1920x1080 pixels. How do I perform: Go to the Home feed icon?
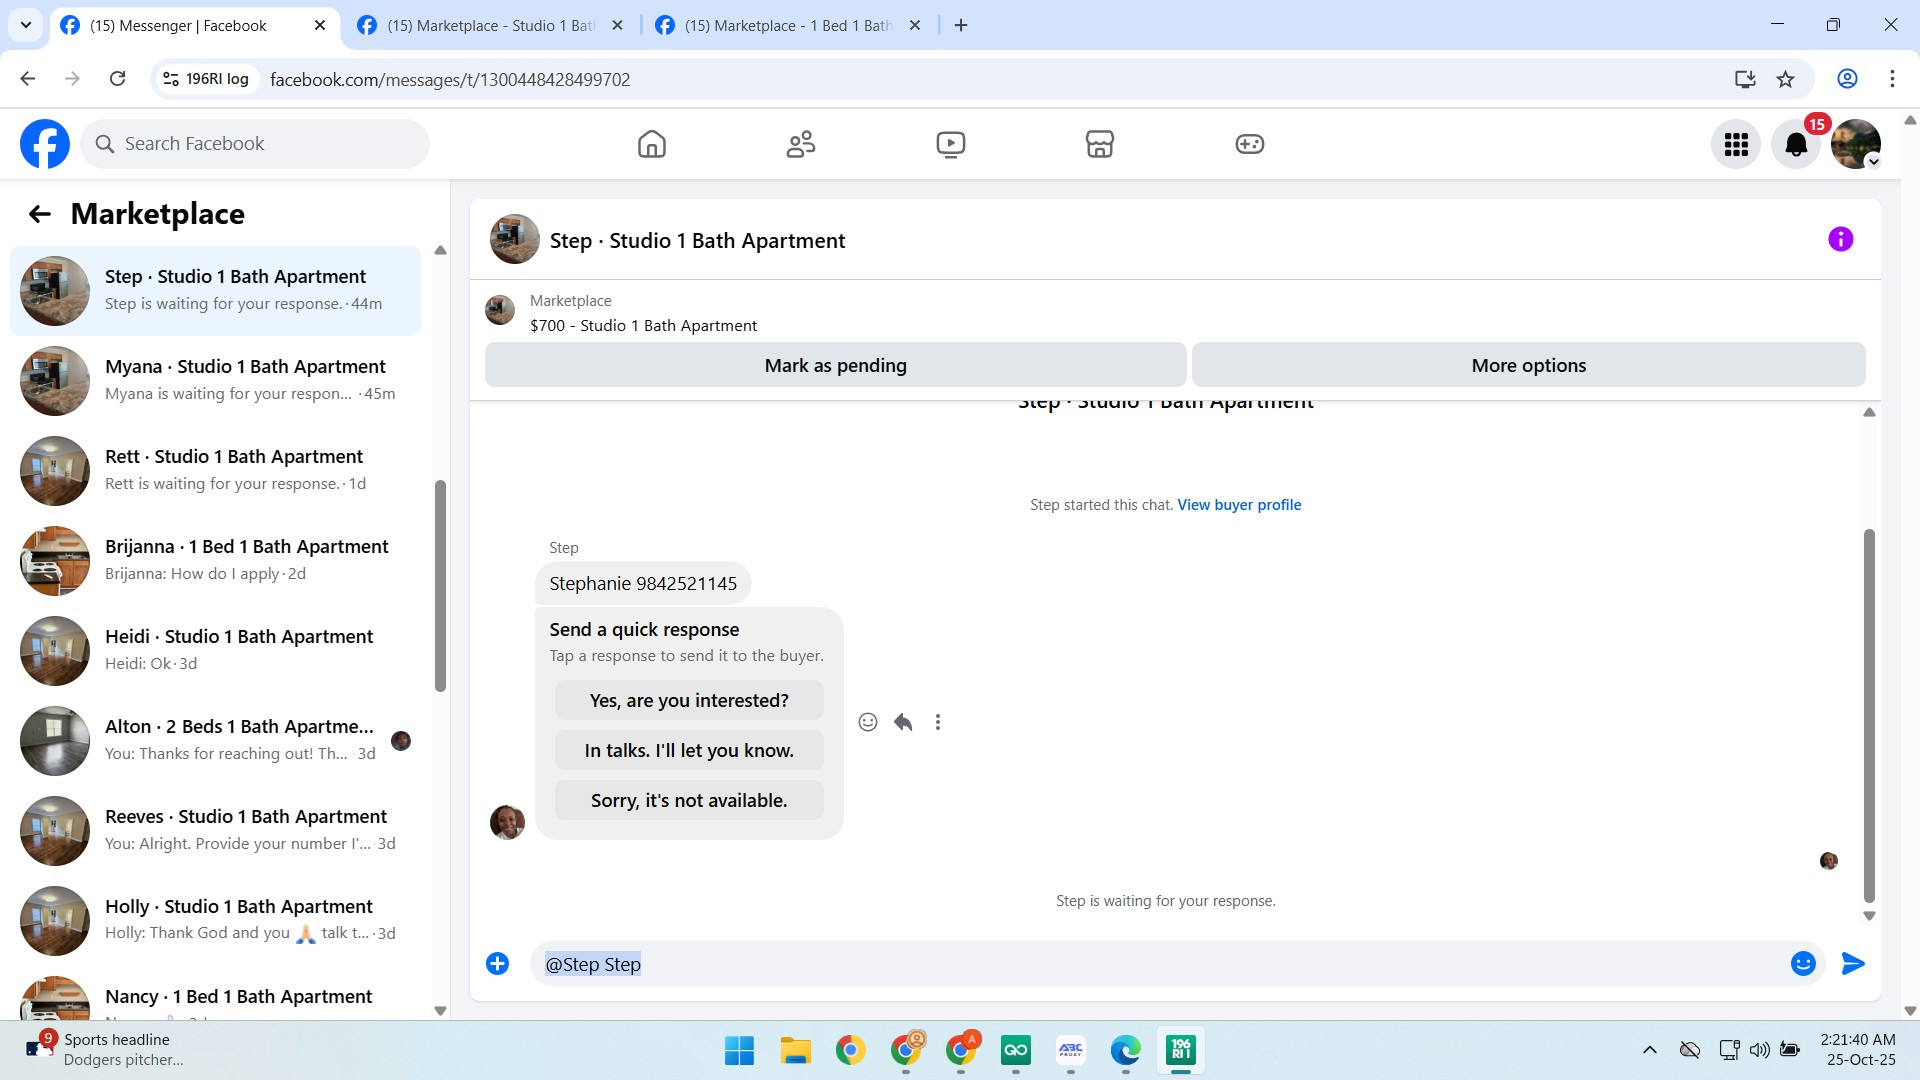point(652,144)
